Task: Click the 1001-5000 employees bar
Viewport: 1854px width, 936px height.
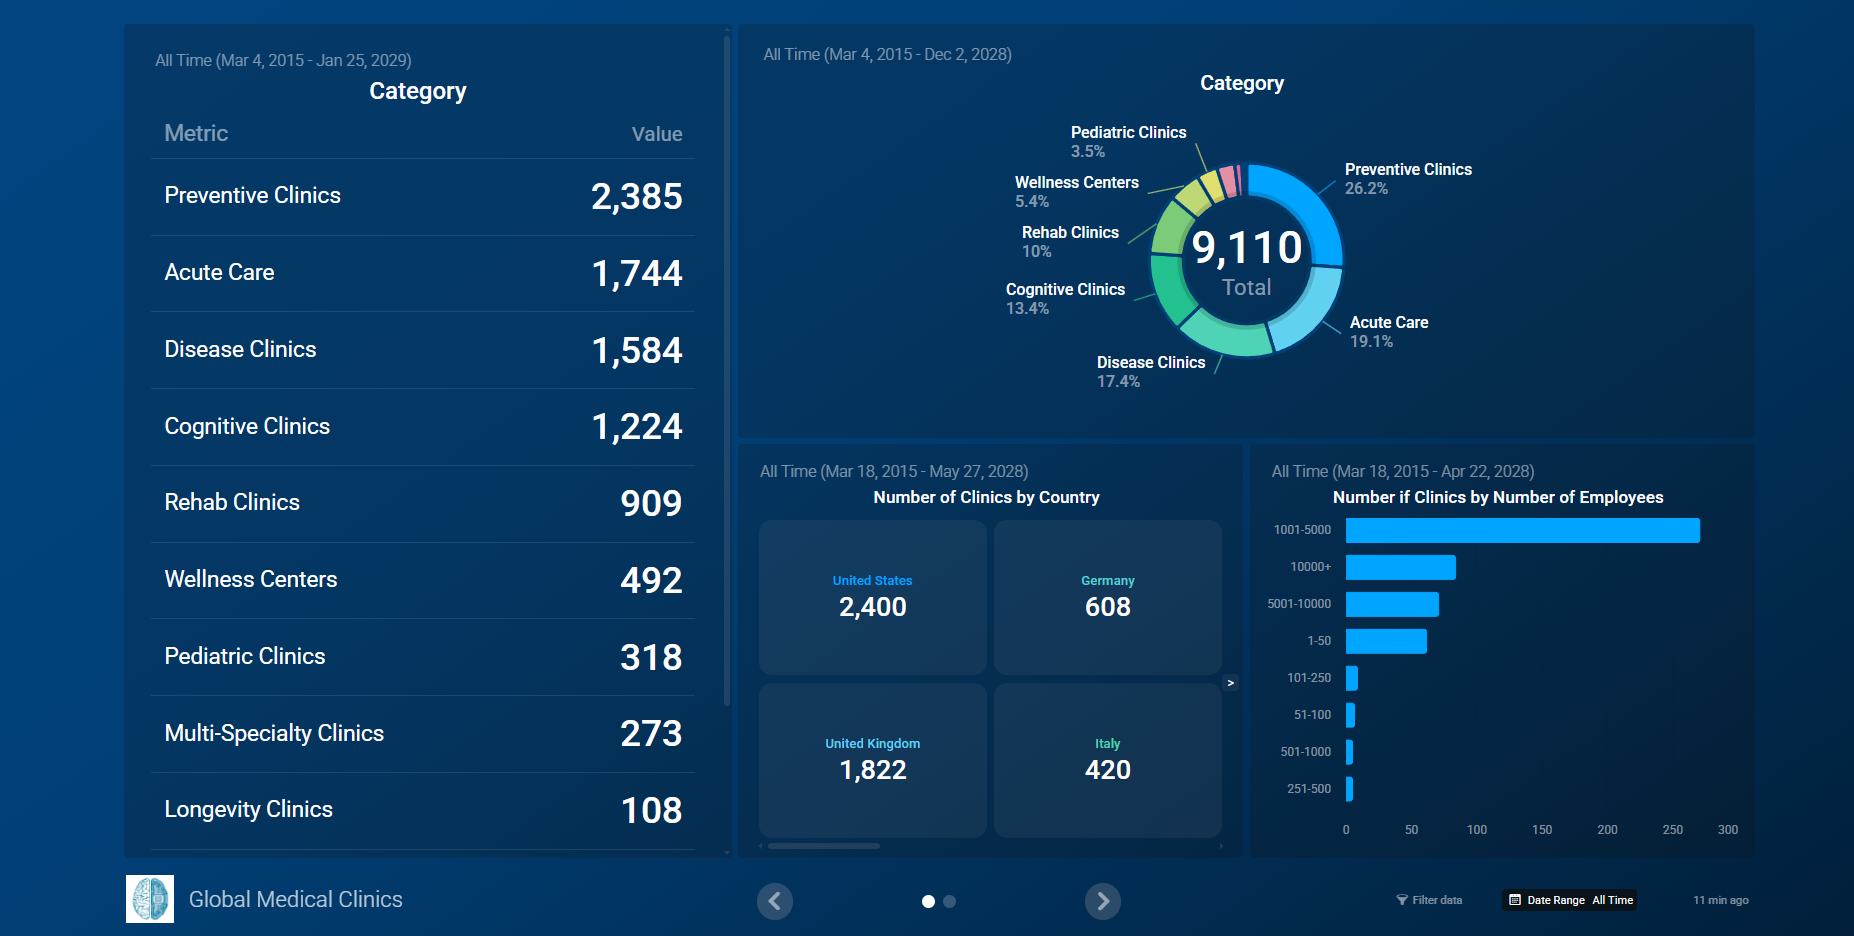Action: [1521, 530]
